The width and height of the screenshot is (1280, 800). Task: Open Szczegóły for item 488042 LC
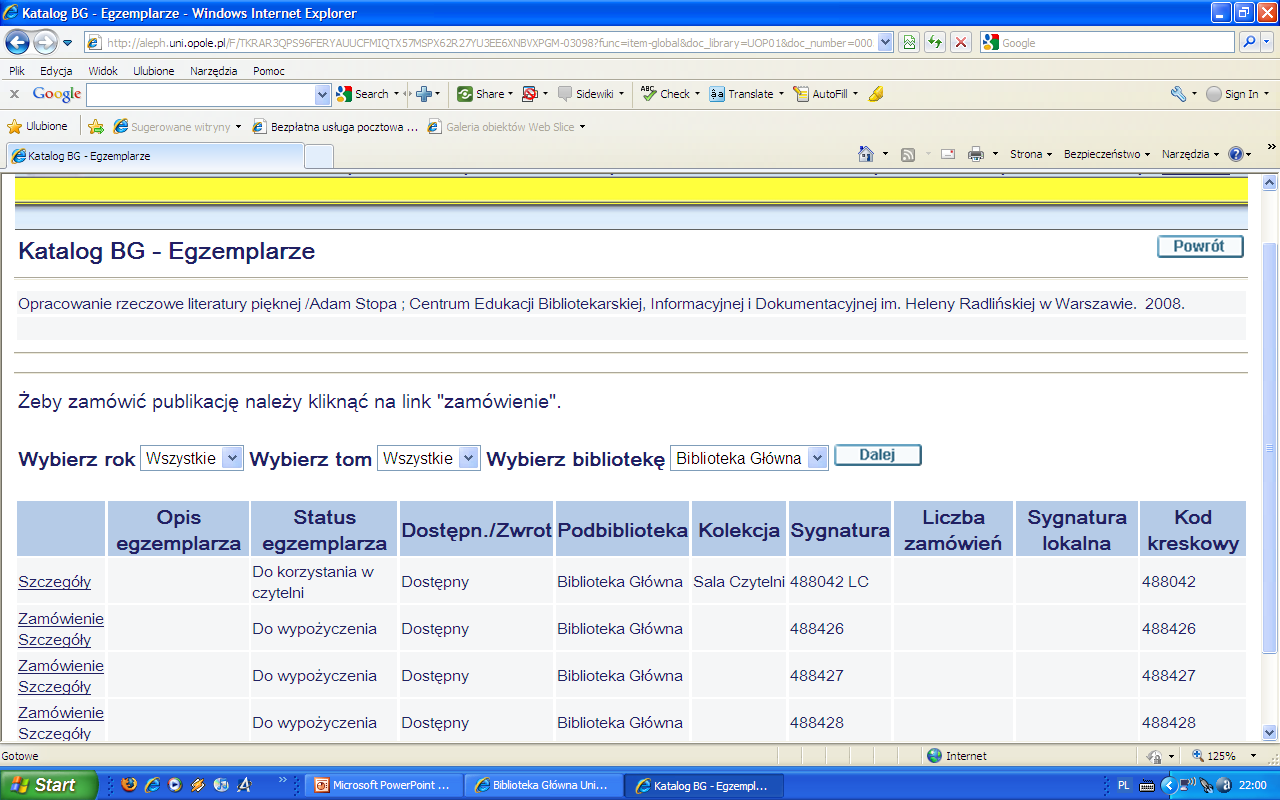tap(54, 582)
